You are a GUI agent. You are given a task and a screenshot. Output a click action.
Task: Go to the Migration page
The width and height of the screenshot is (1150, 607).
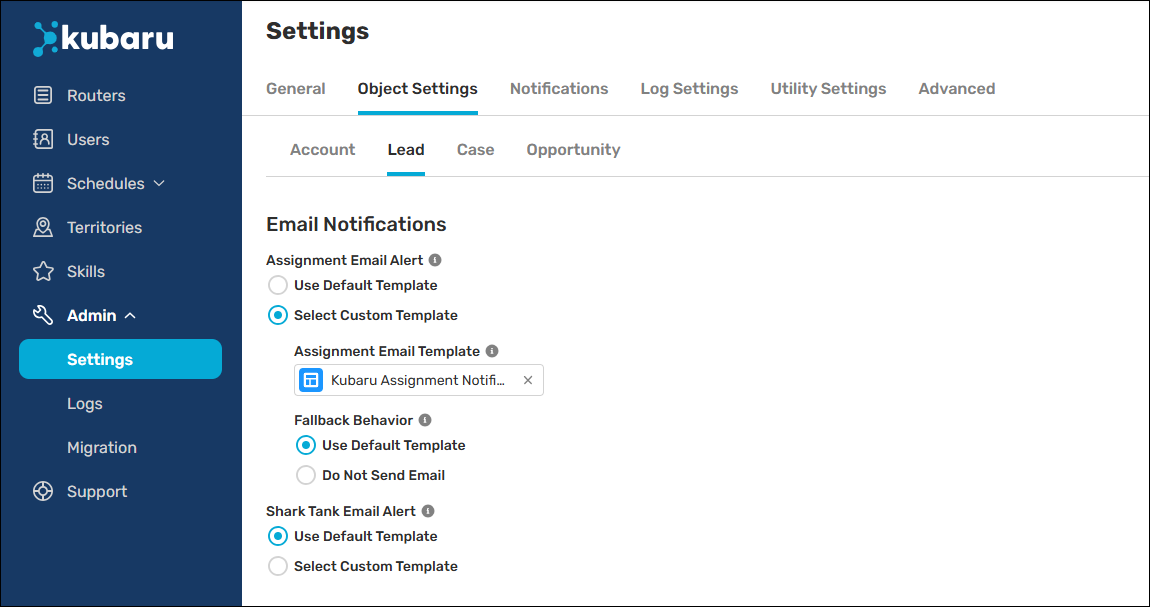(x=102, y=448)
